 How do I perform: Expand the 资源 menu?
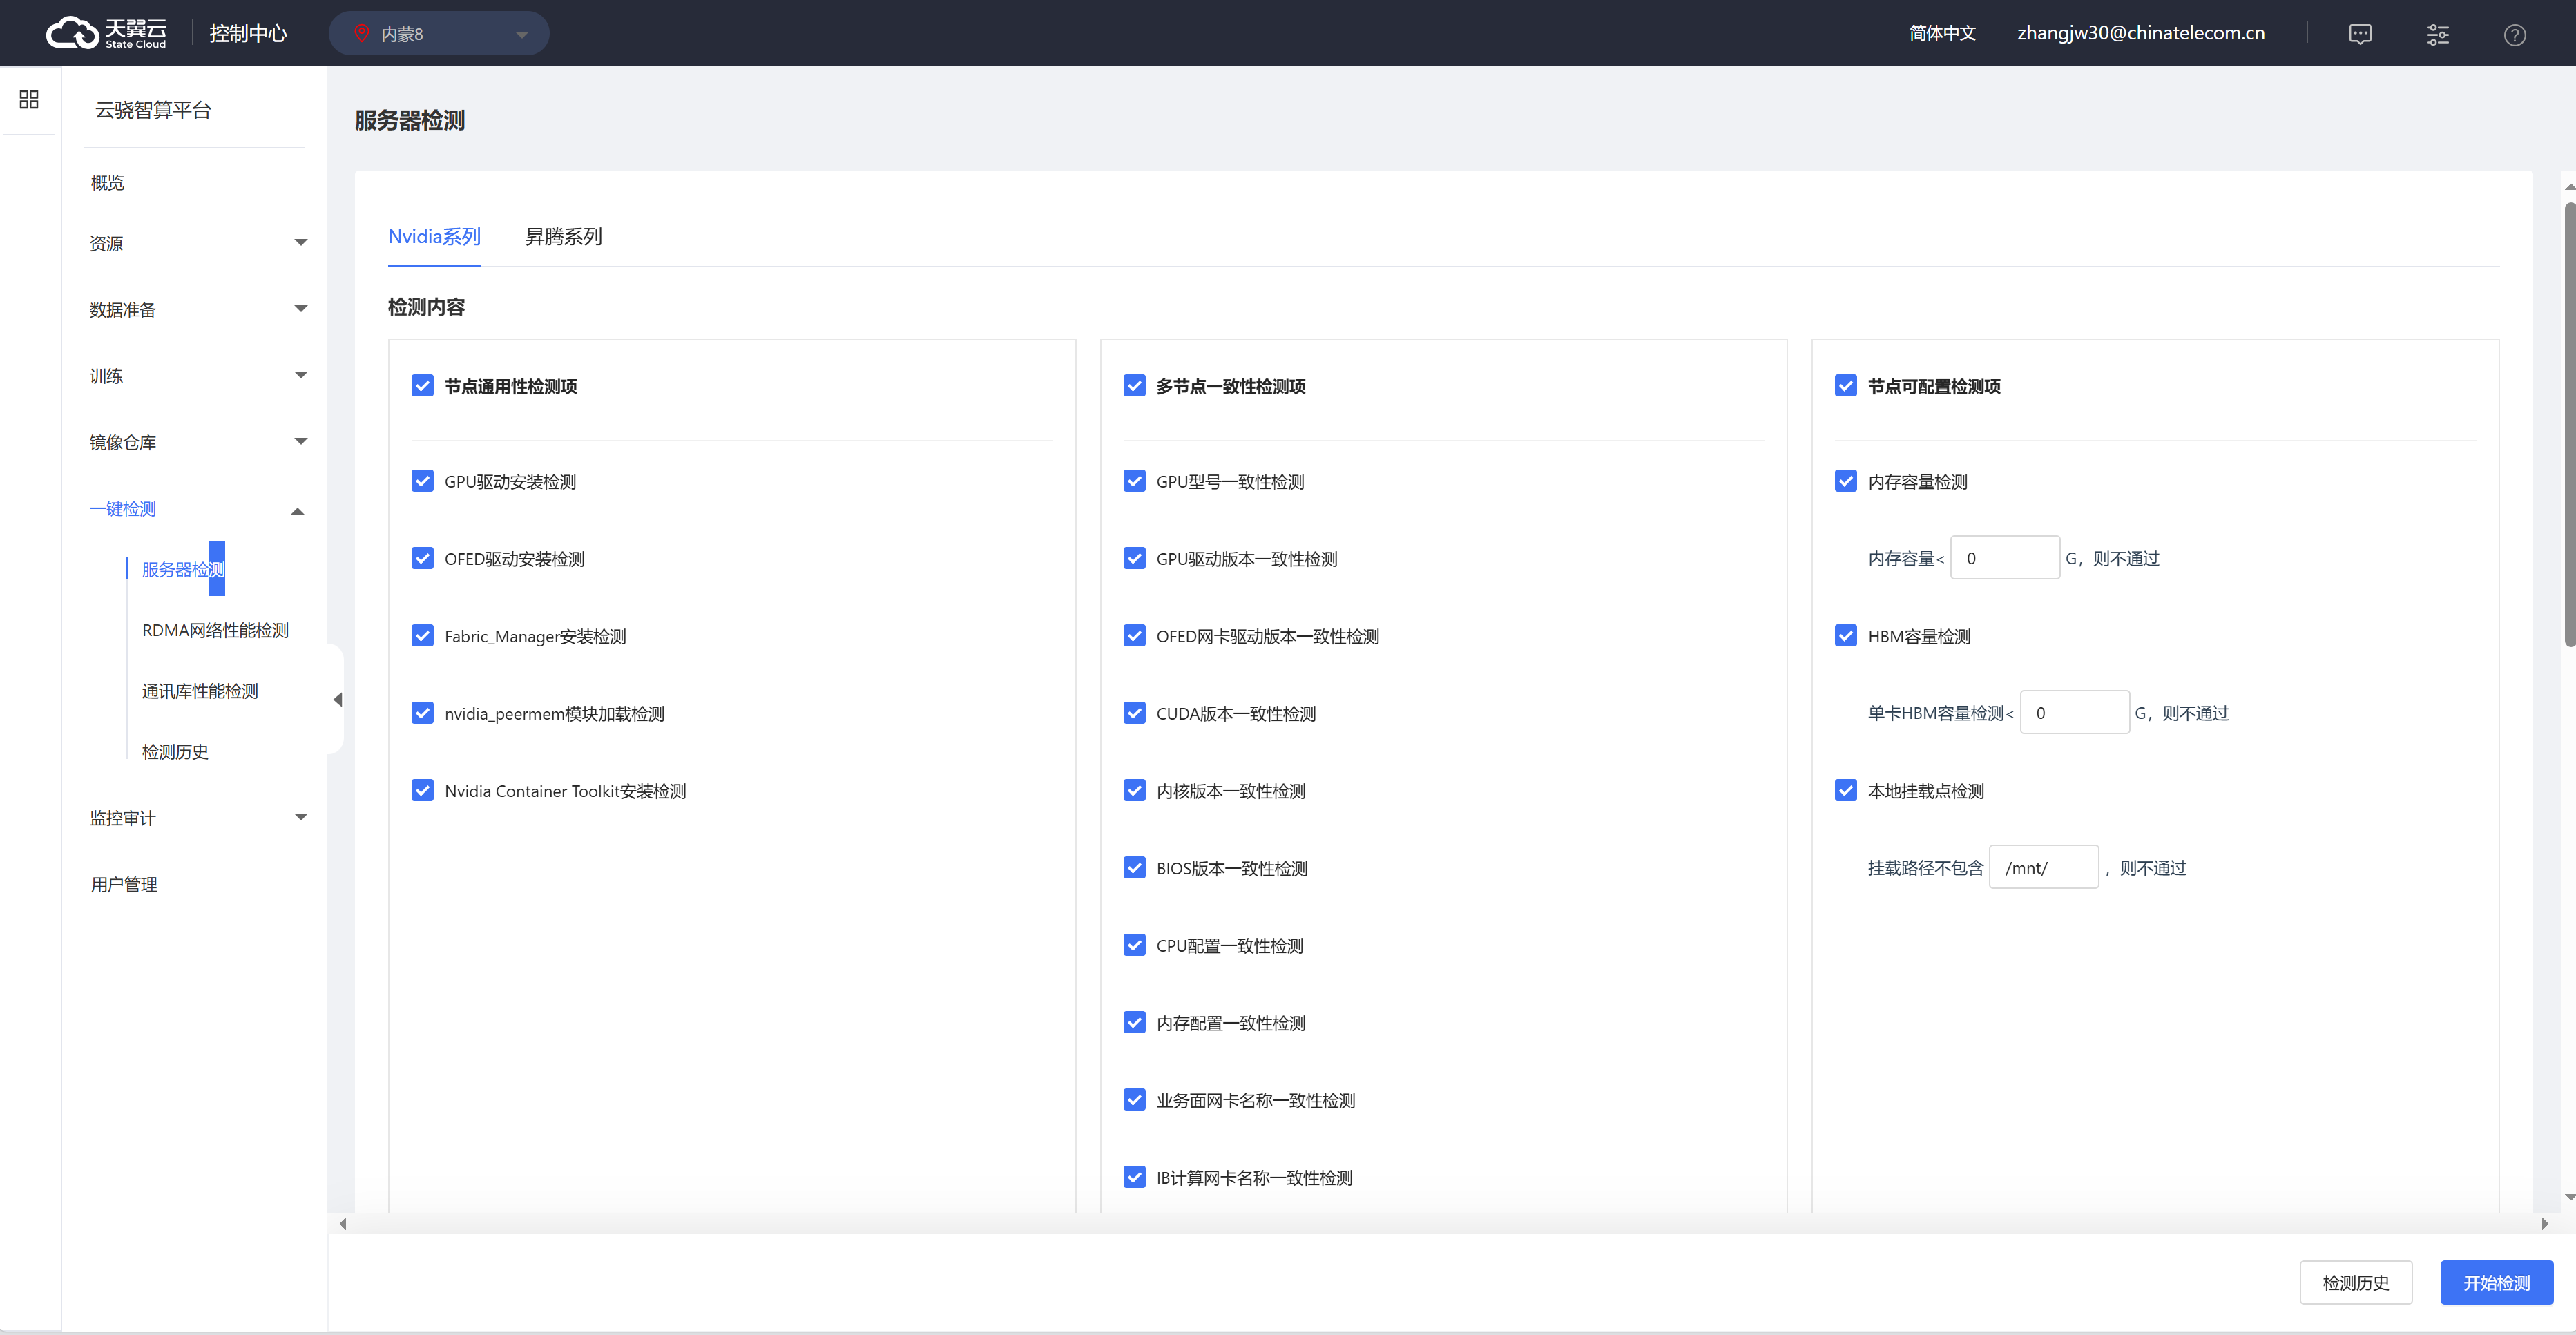tap(198, 243)
